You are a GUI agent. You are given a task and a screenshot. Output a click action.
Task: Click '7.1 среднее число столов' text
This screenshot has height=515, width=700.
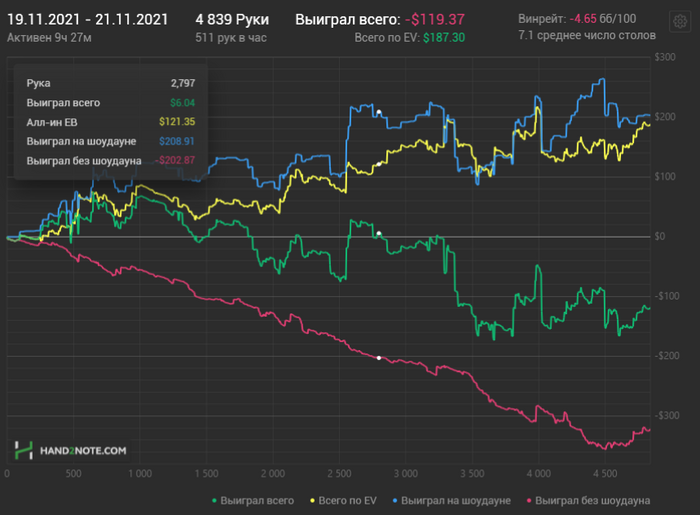click(587, 35)
